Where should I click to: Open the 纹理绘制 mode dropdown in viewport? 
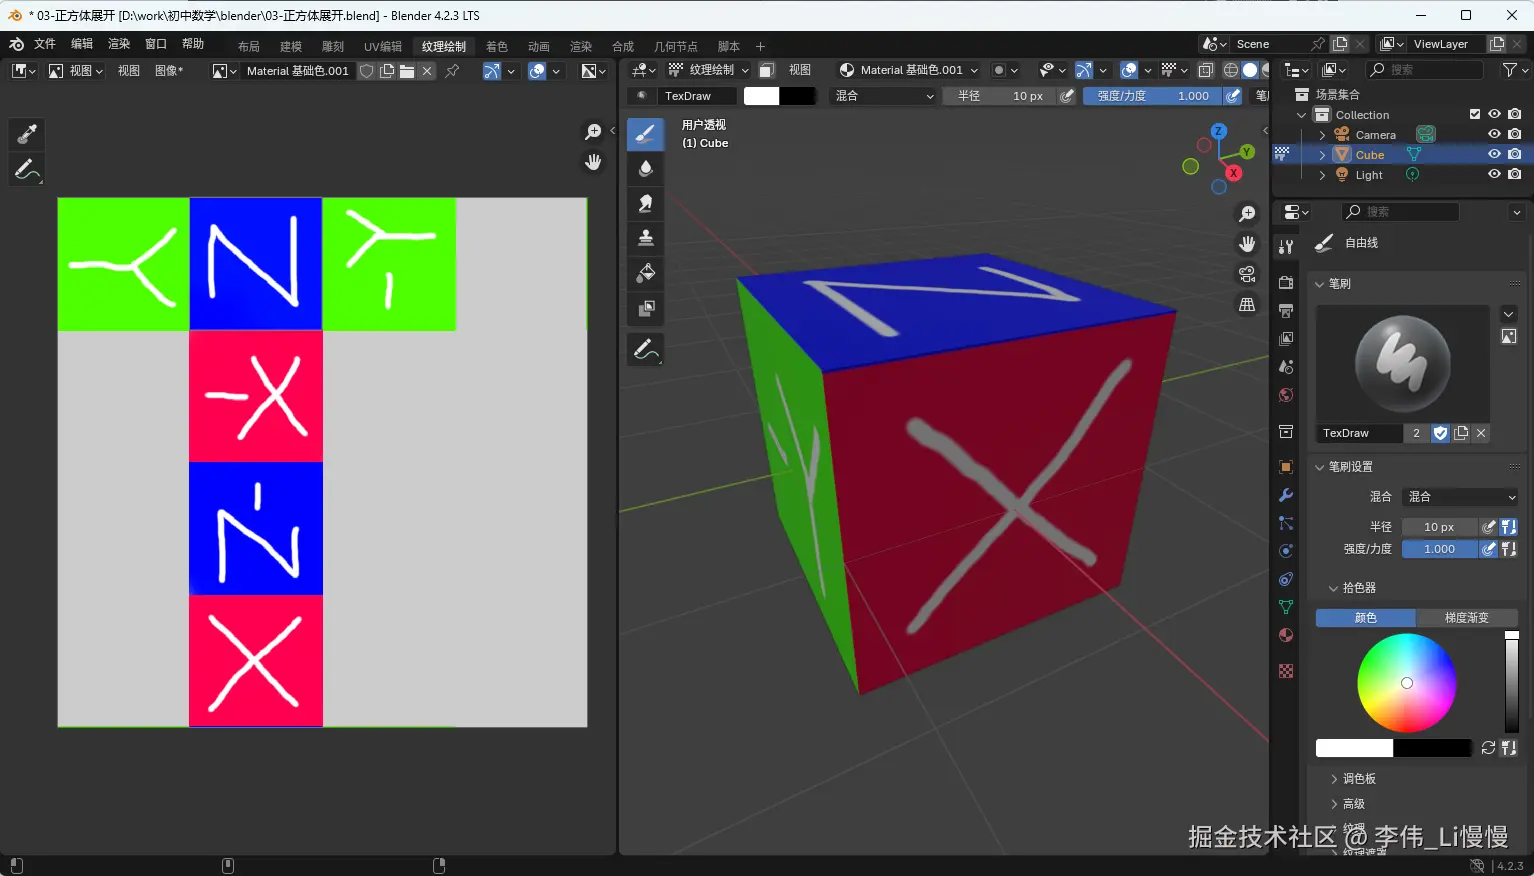[709, 70]
